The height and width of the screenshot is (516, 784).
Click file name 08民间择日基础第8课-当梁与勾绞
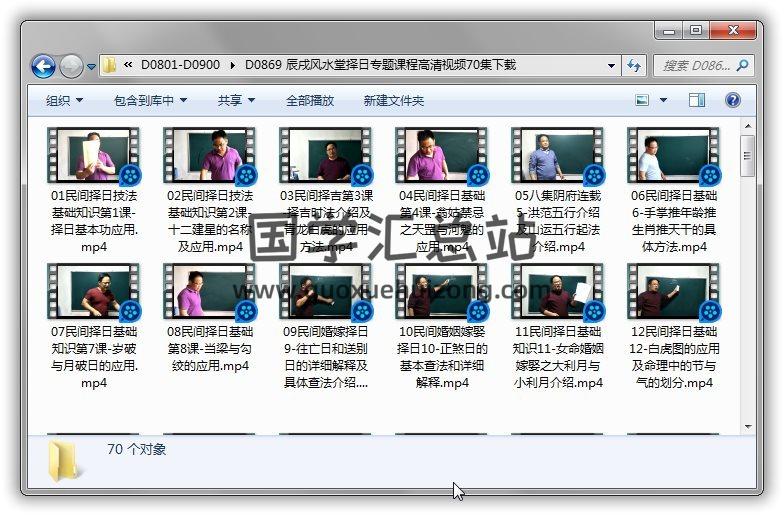(210, 348)
